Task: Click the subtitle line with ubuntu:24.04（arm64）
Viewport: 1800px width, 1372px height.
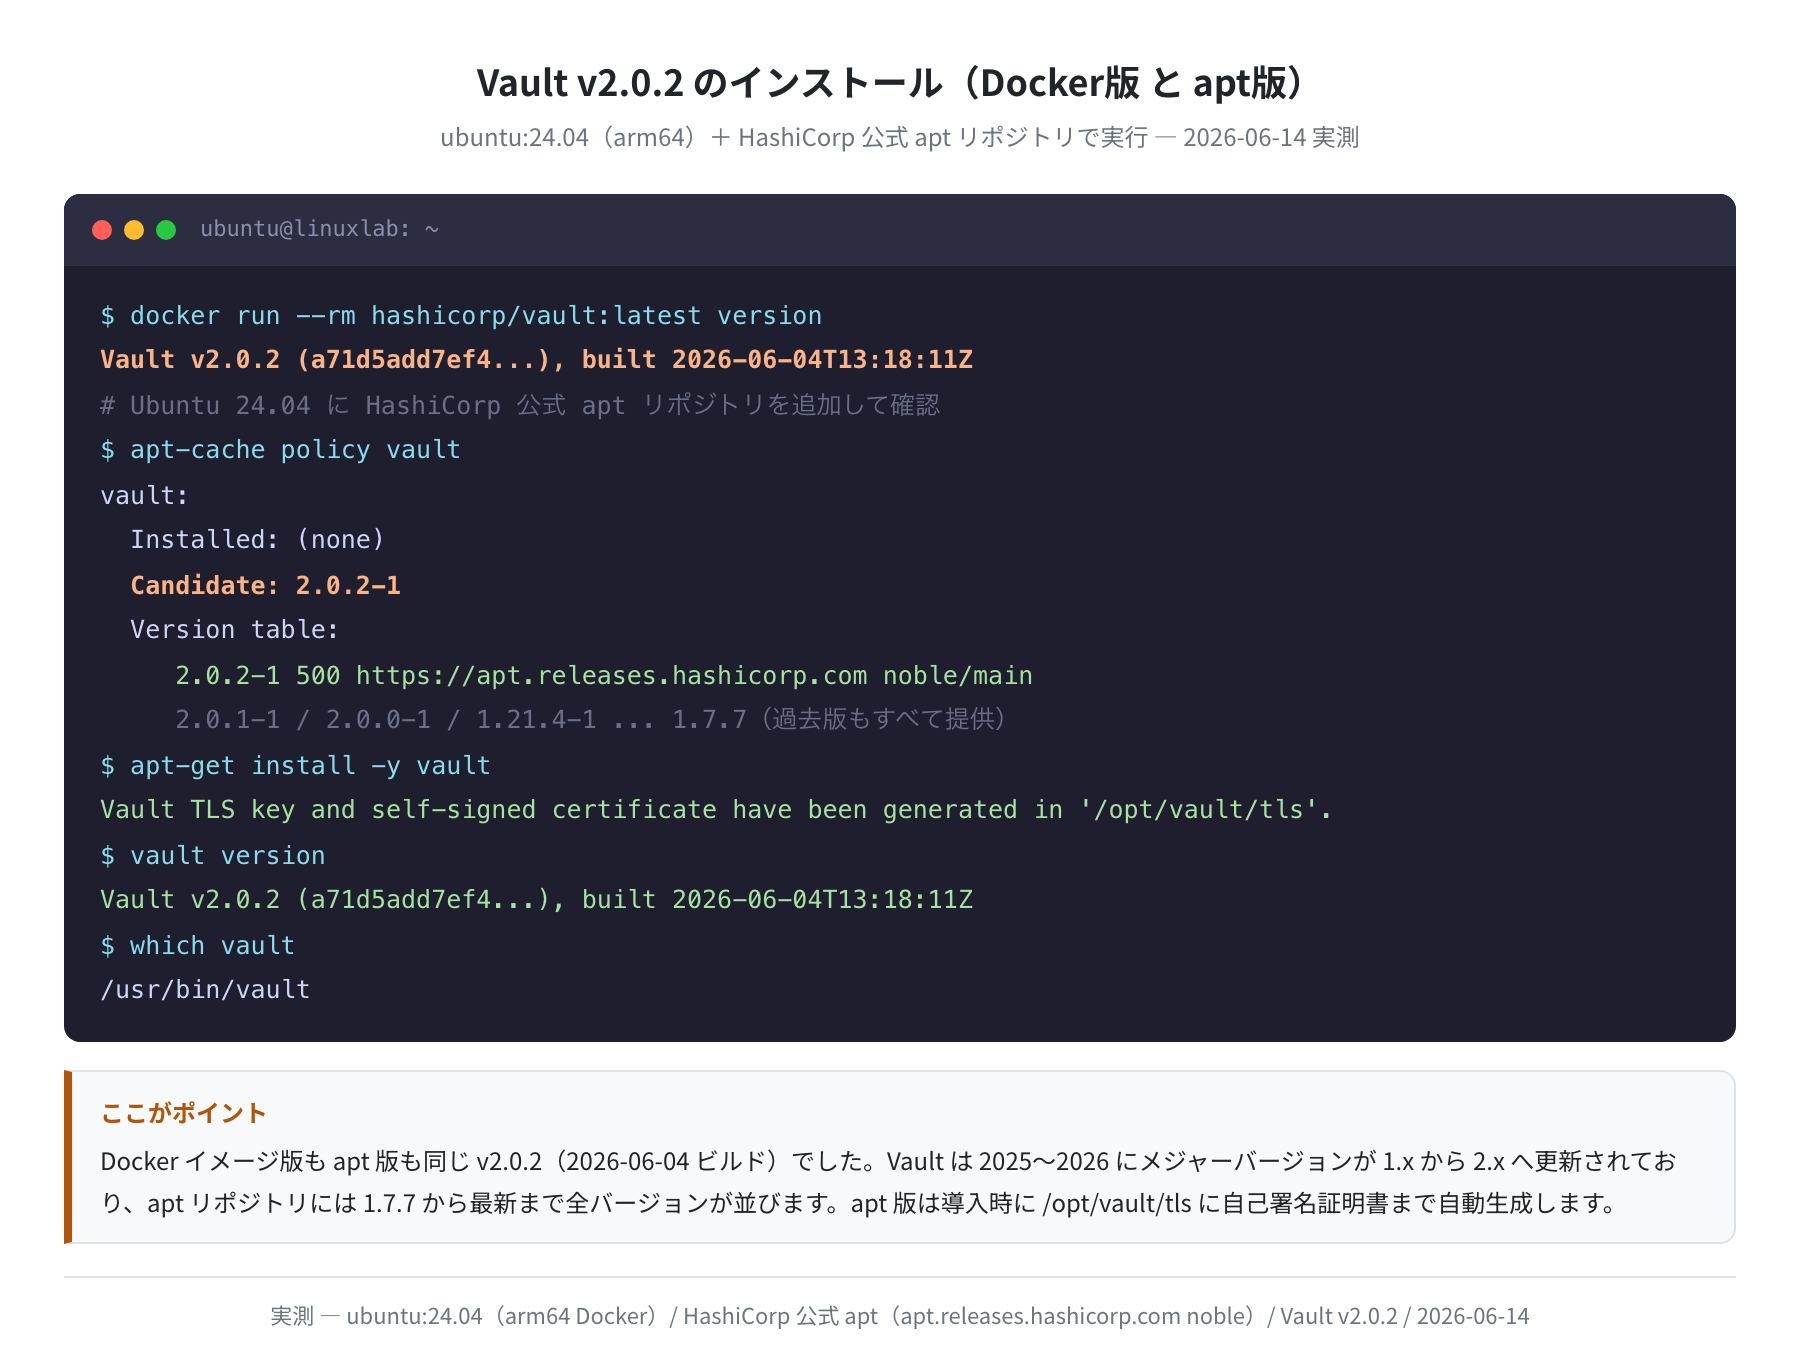Action: (899, 138)
